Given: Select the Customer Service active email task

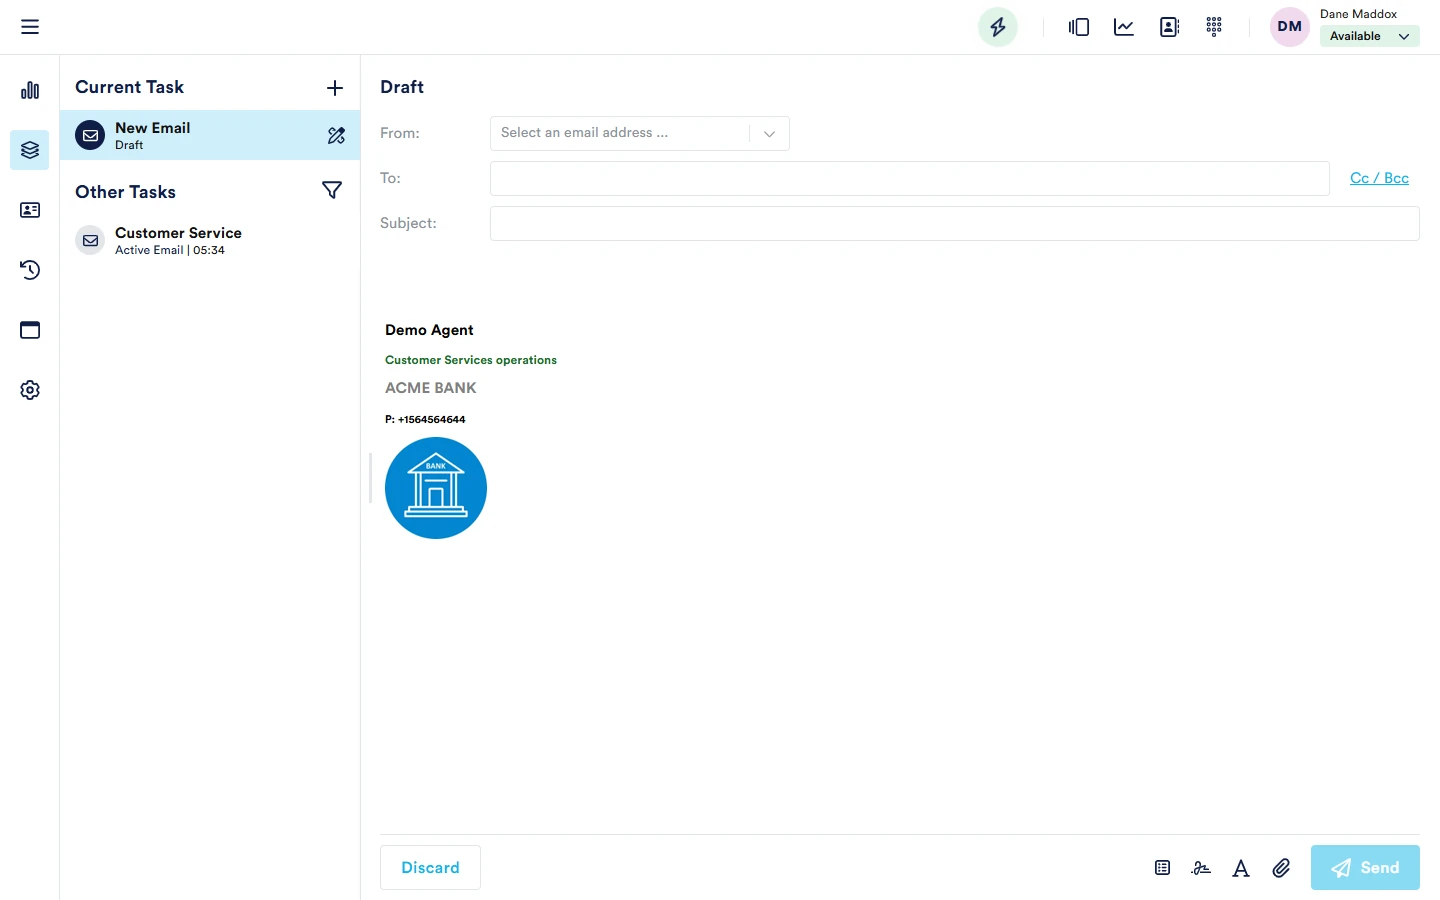Looking at the screenshot, I should point(178,240).
